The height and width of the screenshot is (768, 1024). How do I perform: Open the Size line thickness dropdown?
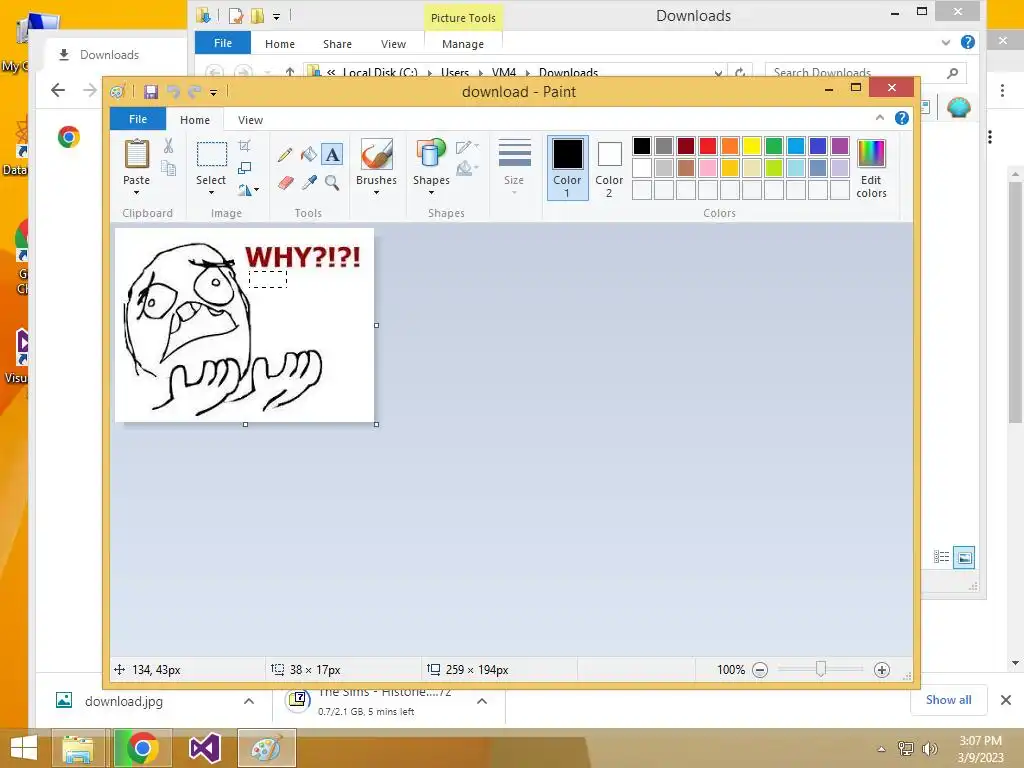[x=514, y=193]
